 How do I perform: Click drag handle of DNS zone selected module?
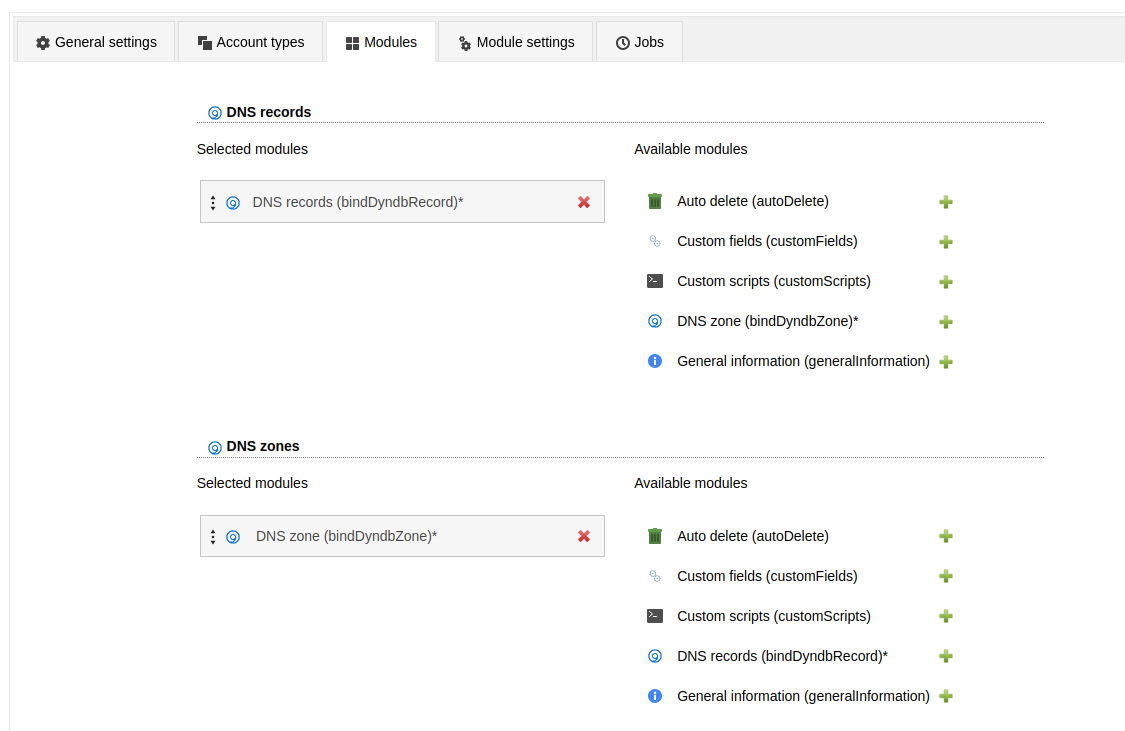[x=213, y=537]
